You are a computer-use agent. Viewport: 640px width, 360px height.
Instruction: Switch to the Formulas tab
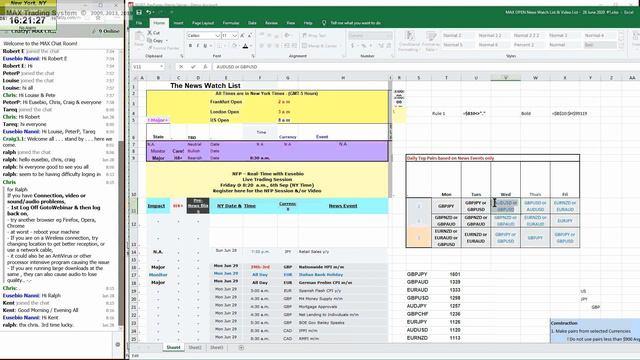pyautogui.click(x=231, y=23)
